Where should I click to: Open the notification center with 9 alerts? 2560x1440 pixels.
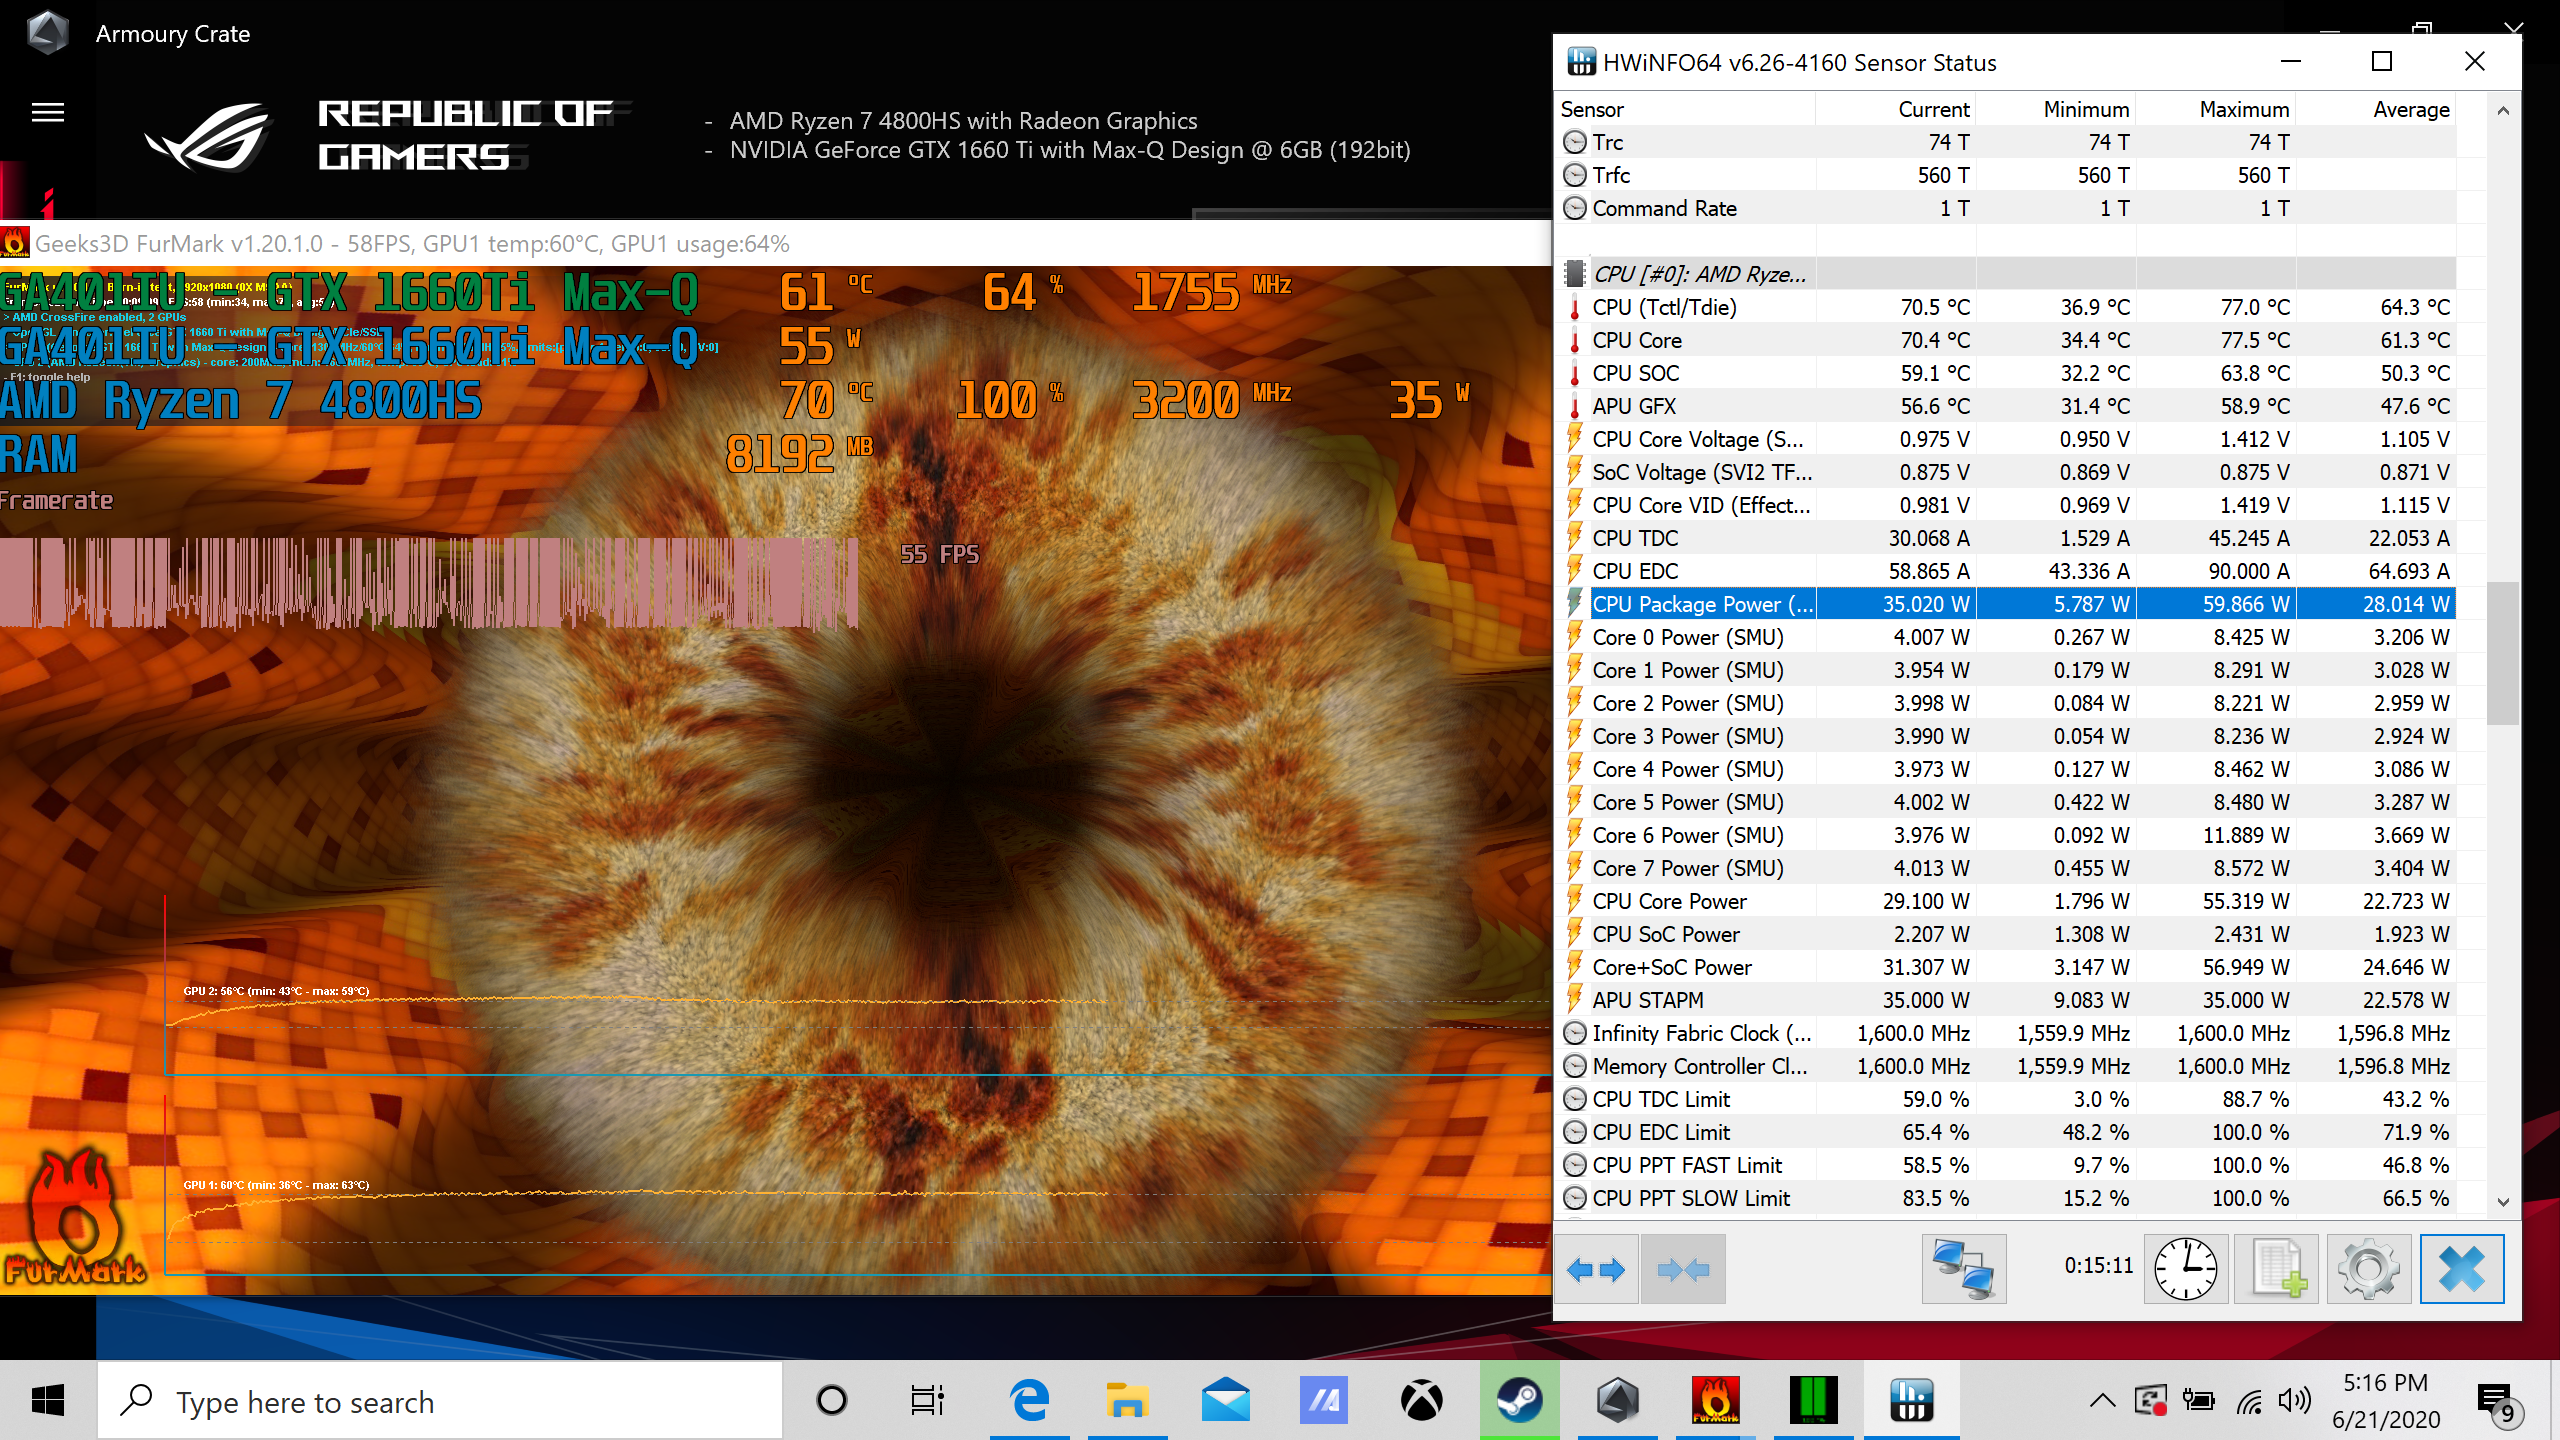point(2500,1401)
